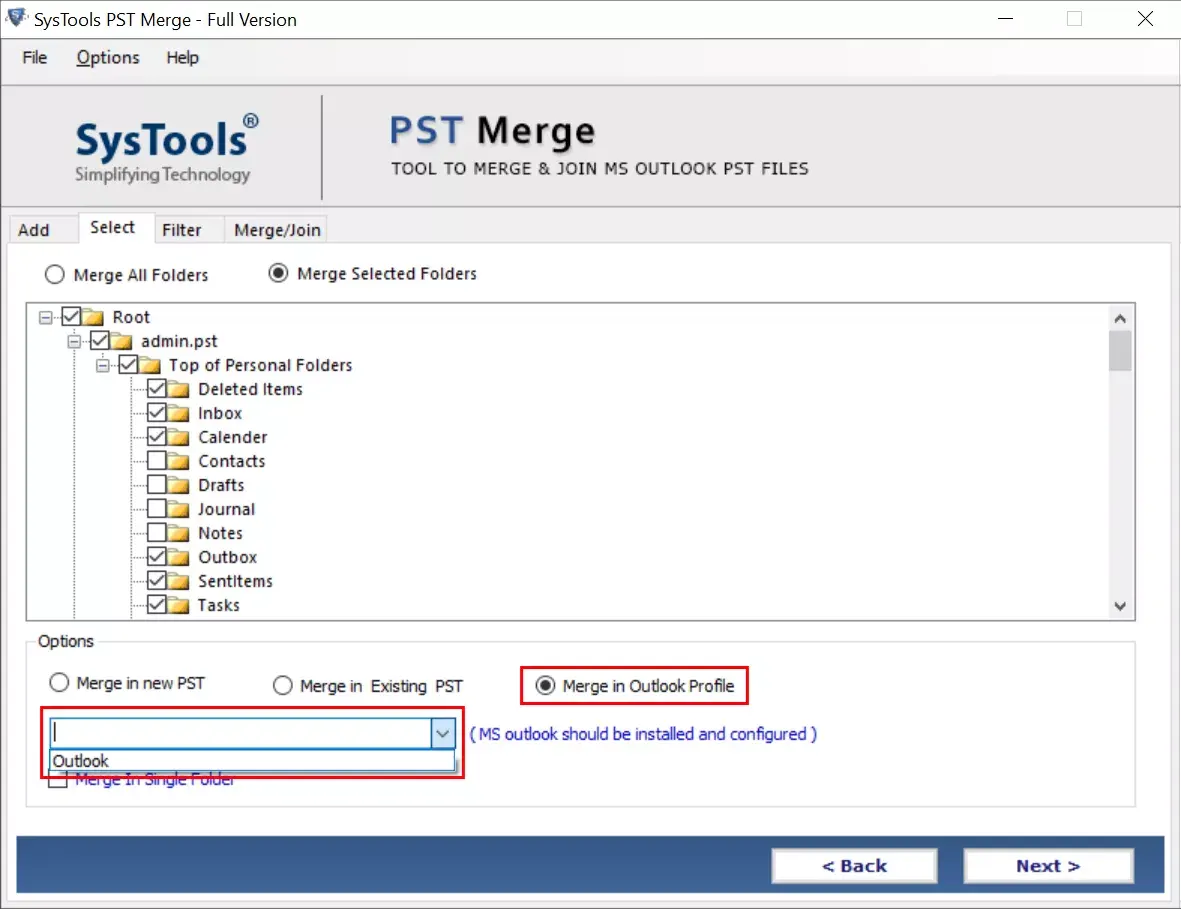Open the File menu
The width and height of the screenshot is (1181, 909).
[x=35, y=58]
